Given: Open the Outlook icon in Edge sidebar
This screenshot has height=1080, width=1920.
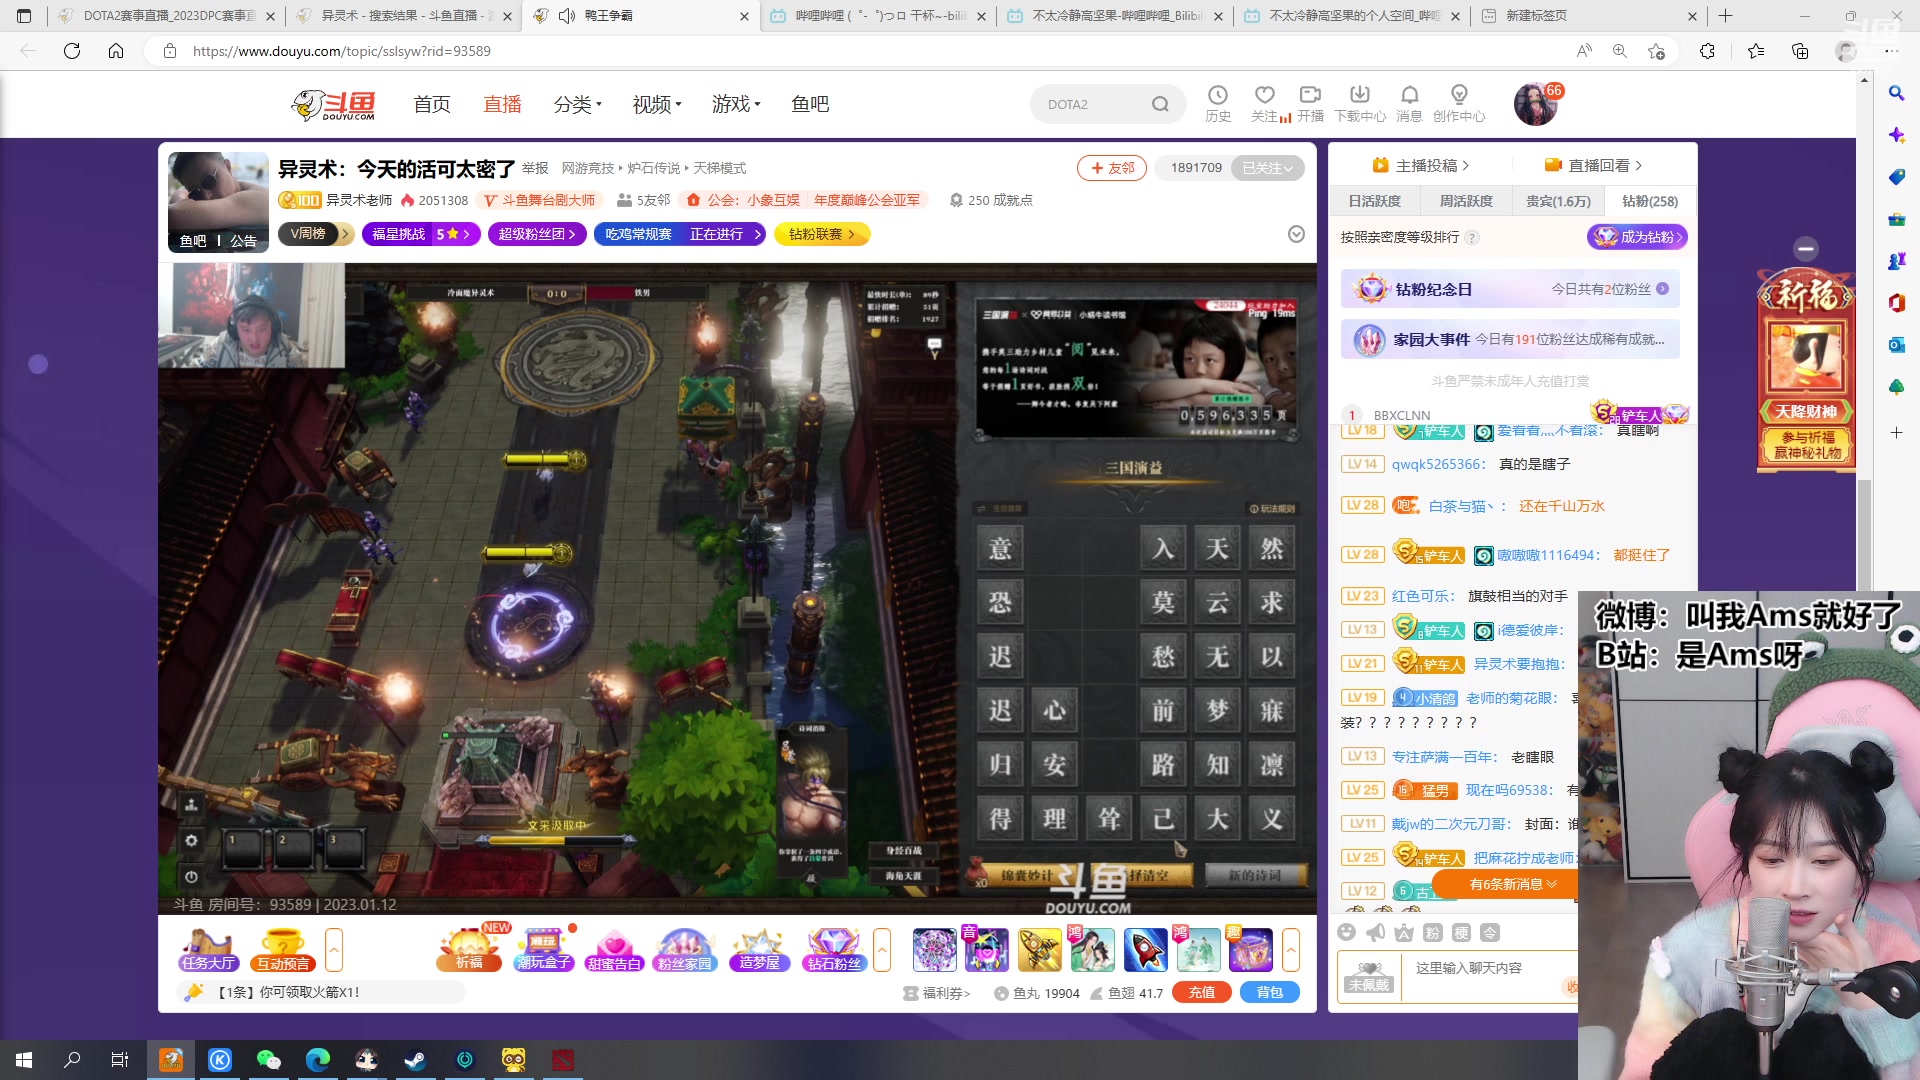Looking at the screenshot, I should [x=1896, y=345].
